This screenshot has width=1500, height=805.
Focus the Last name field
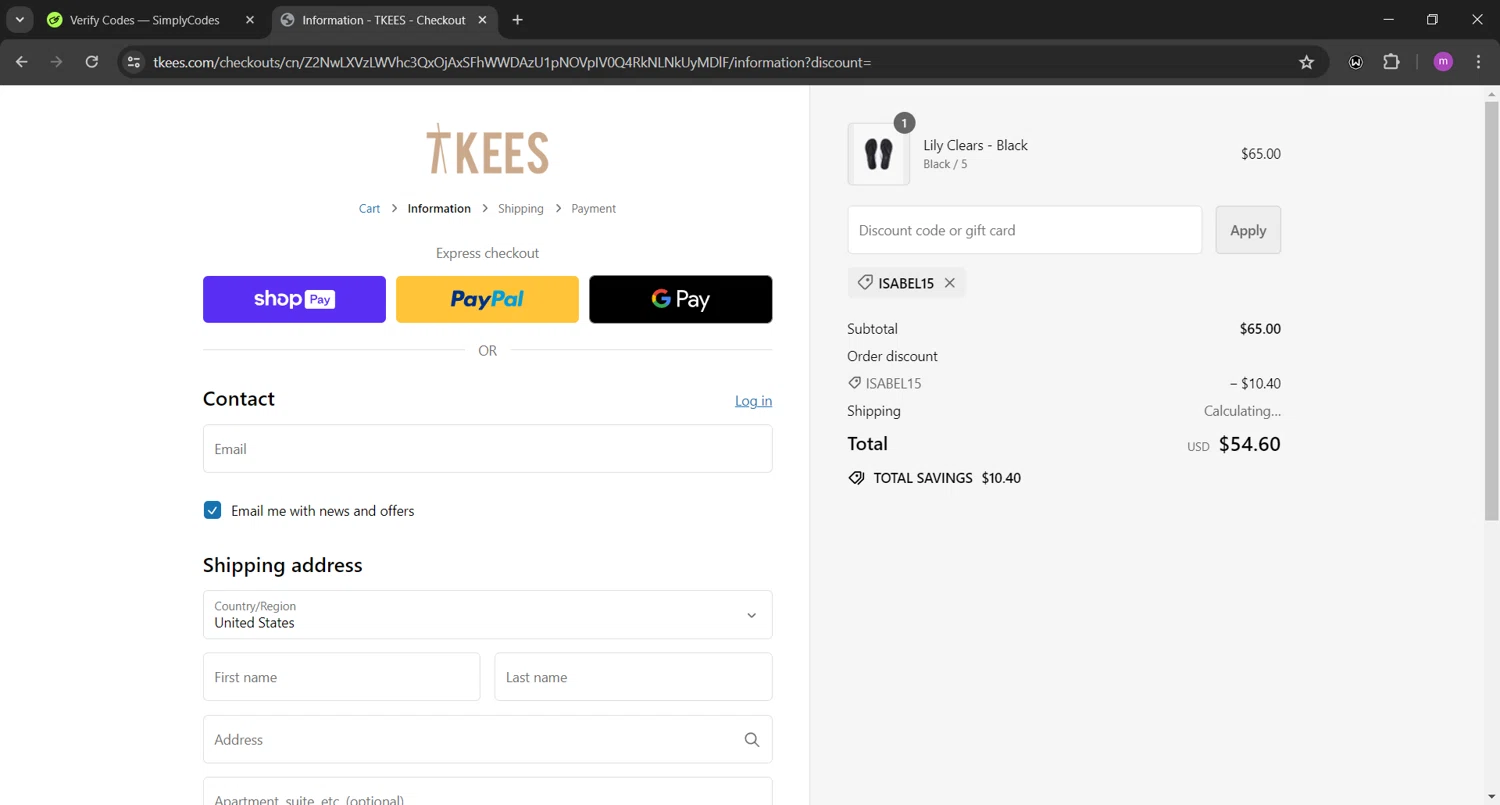point(633,677)
